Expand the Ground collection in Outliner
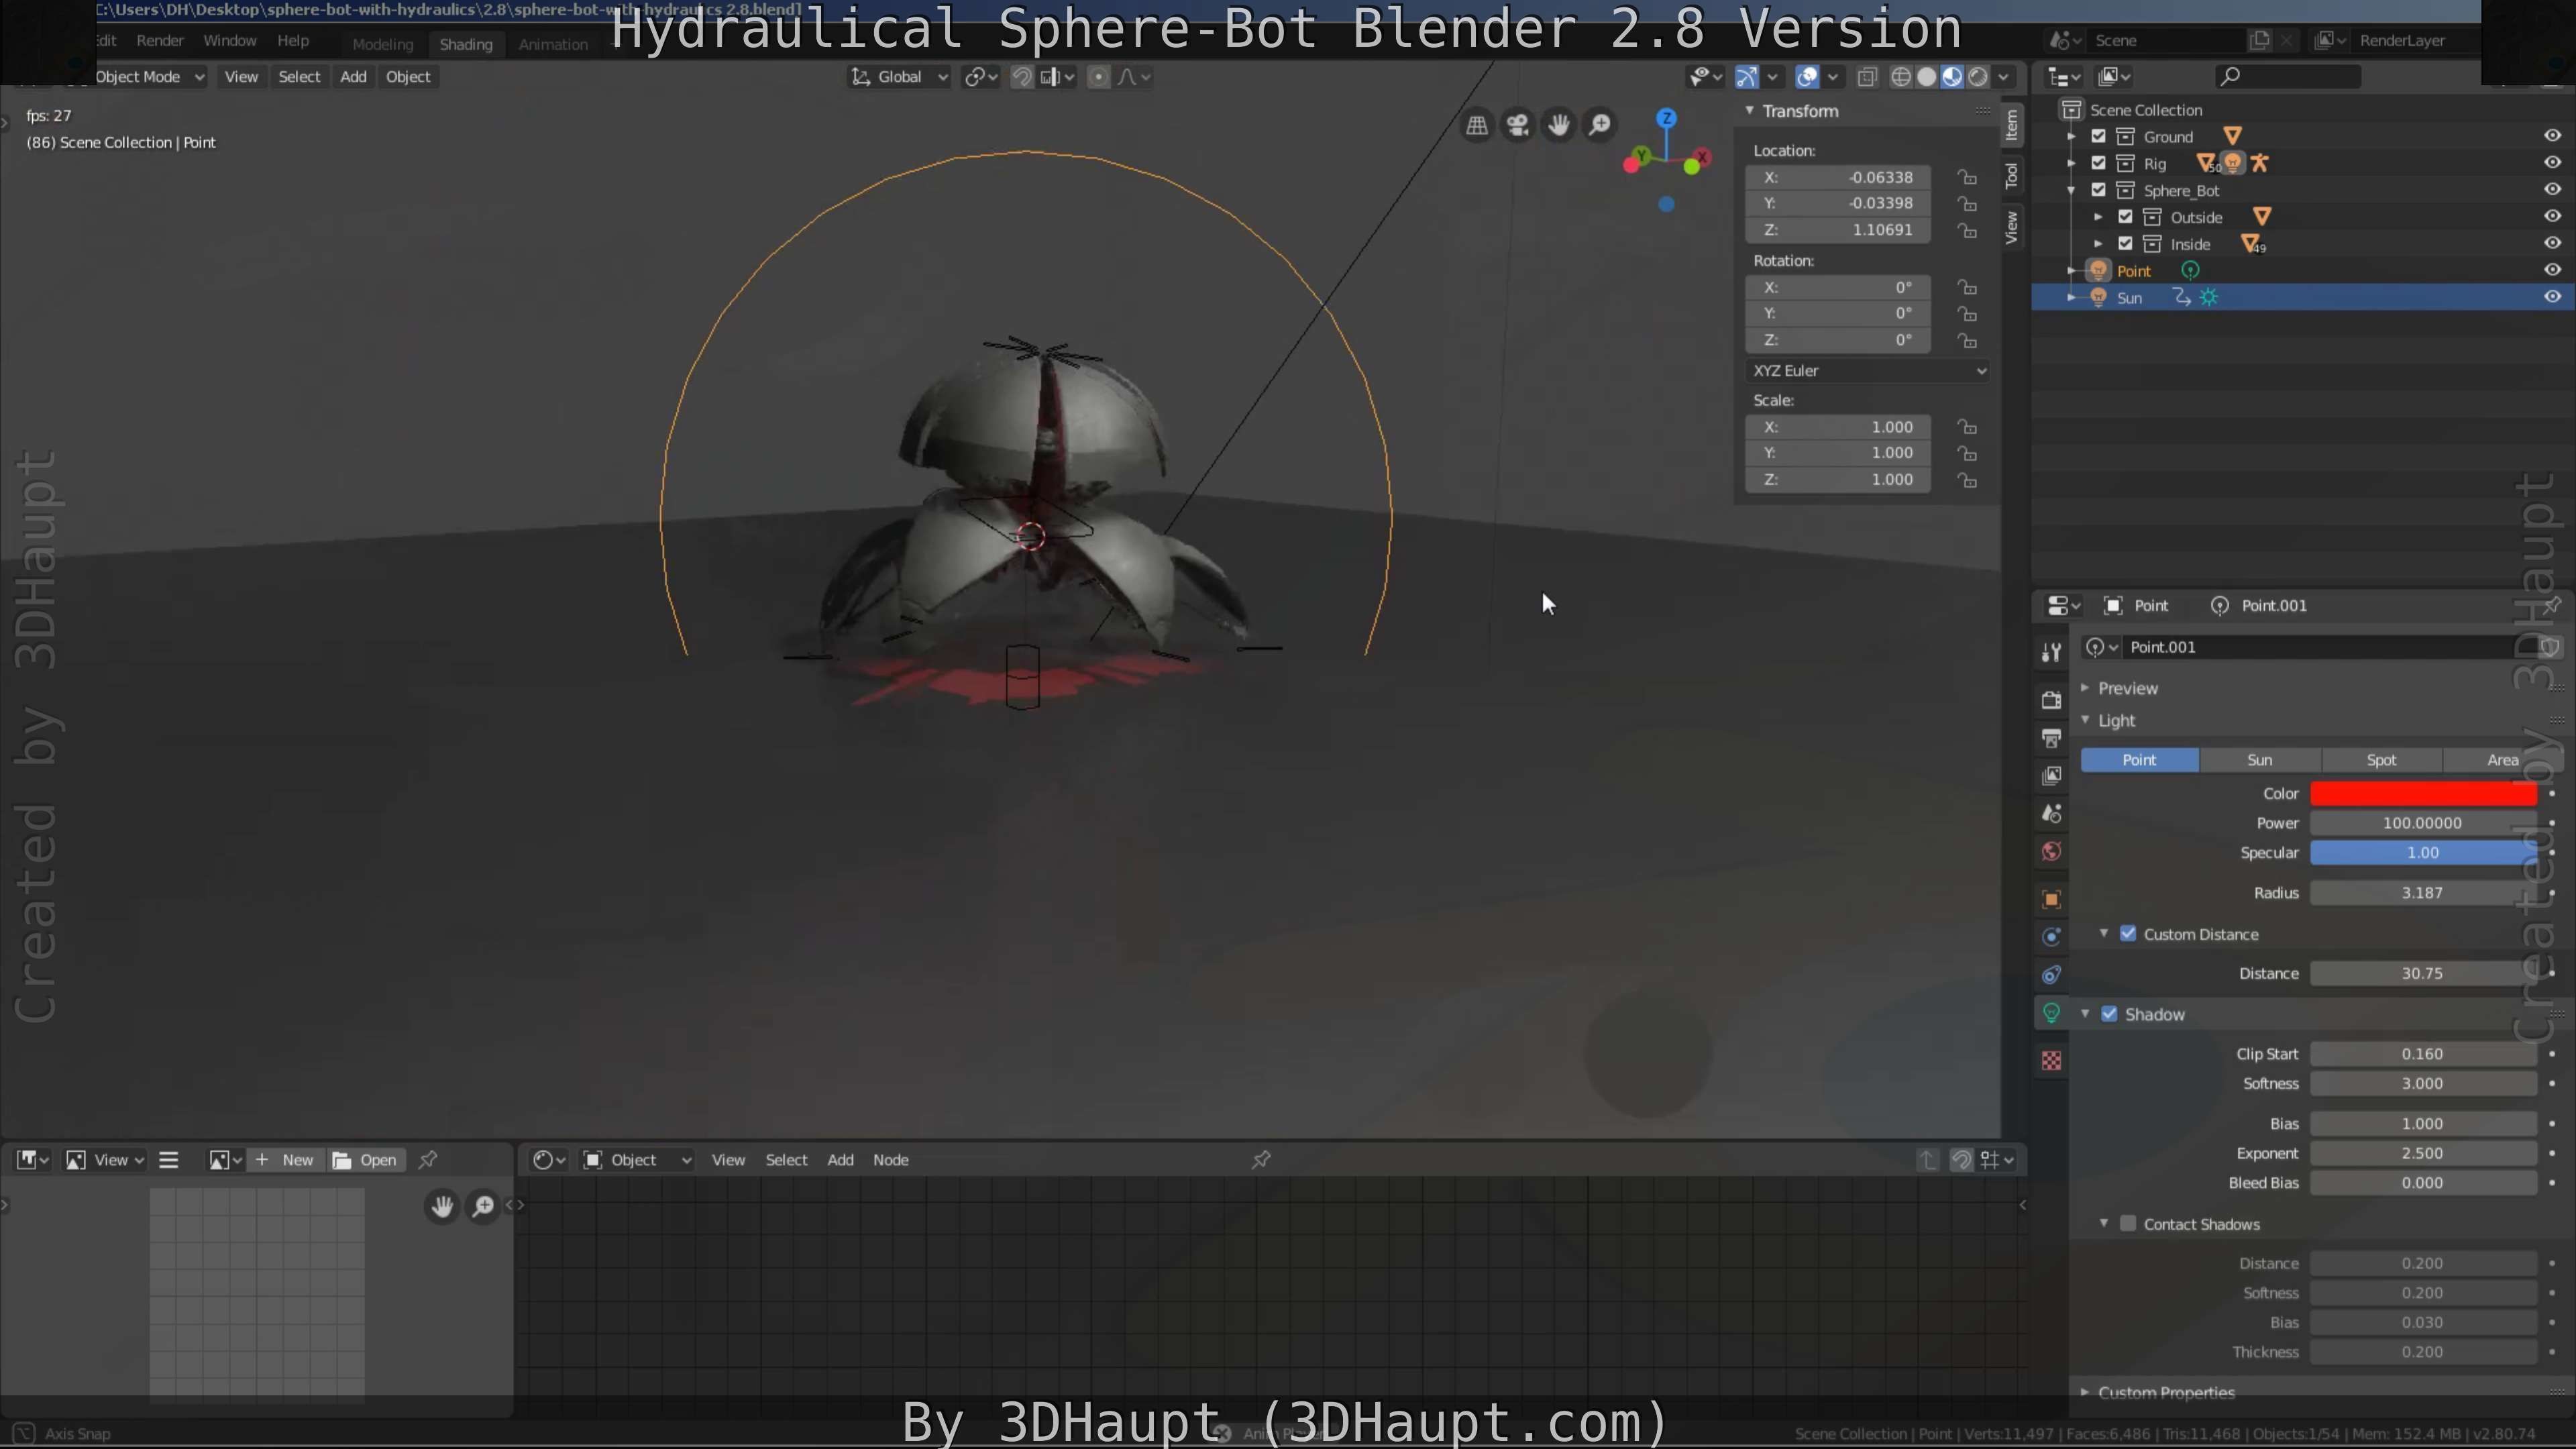This screenshot has width=2576, height=1449. tap(2071, 136)
